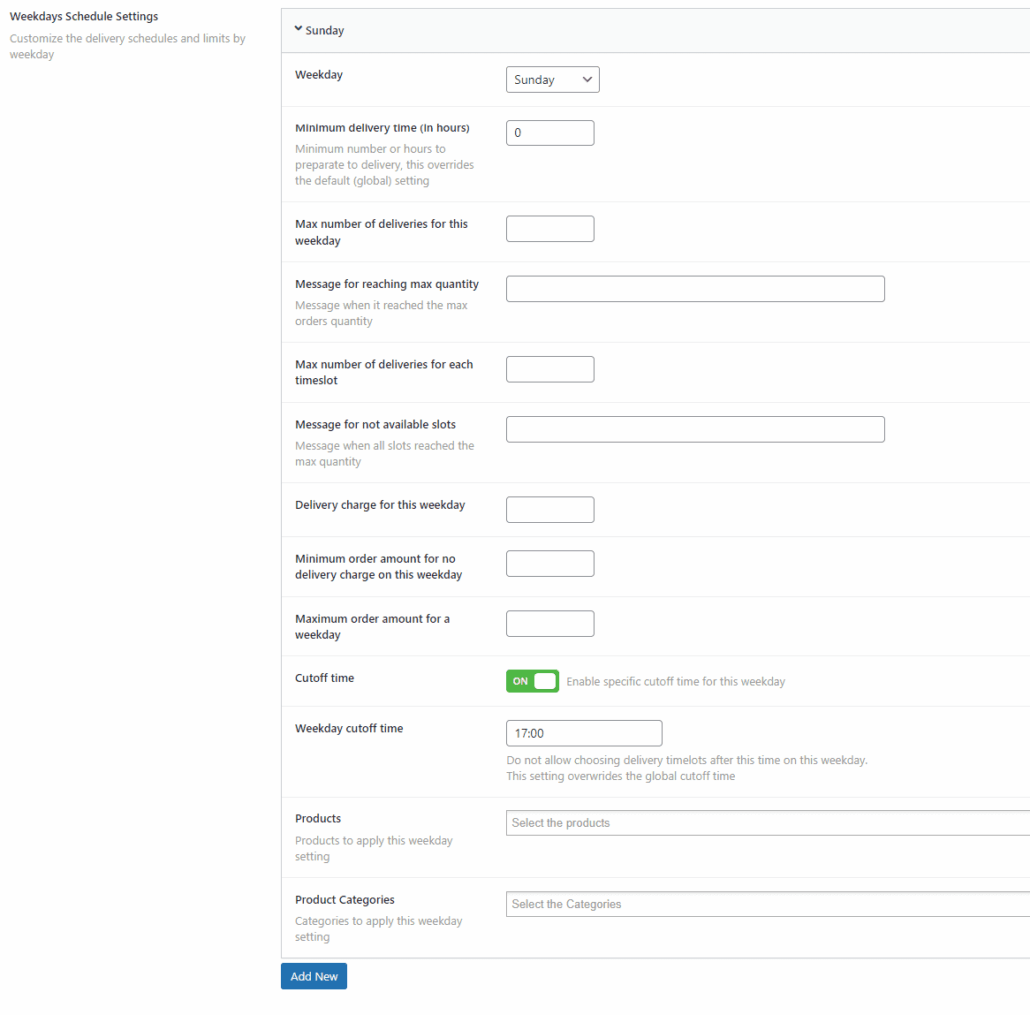Screen dimensions: 1030x1015
Task: Click the Weekday cutoff time label
Action: (349, 728)
